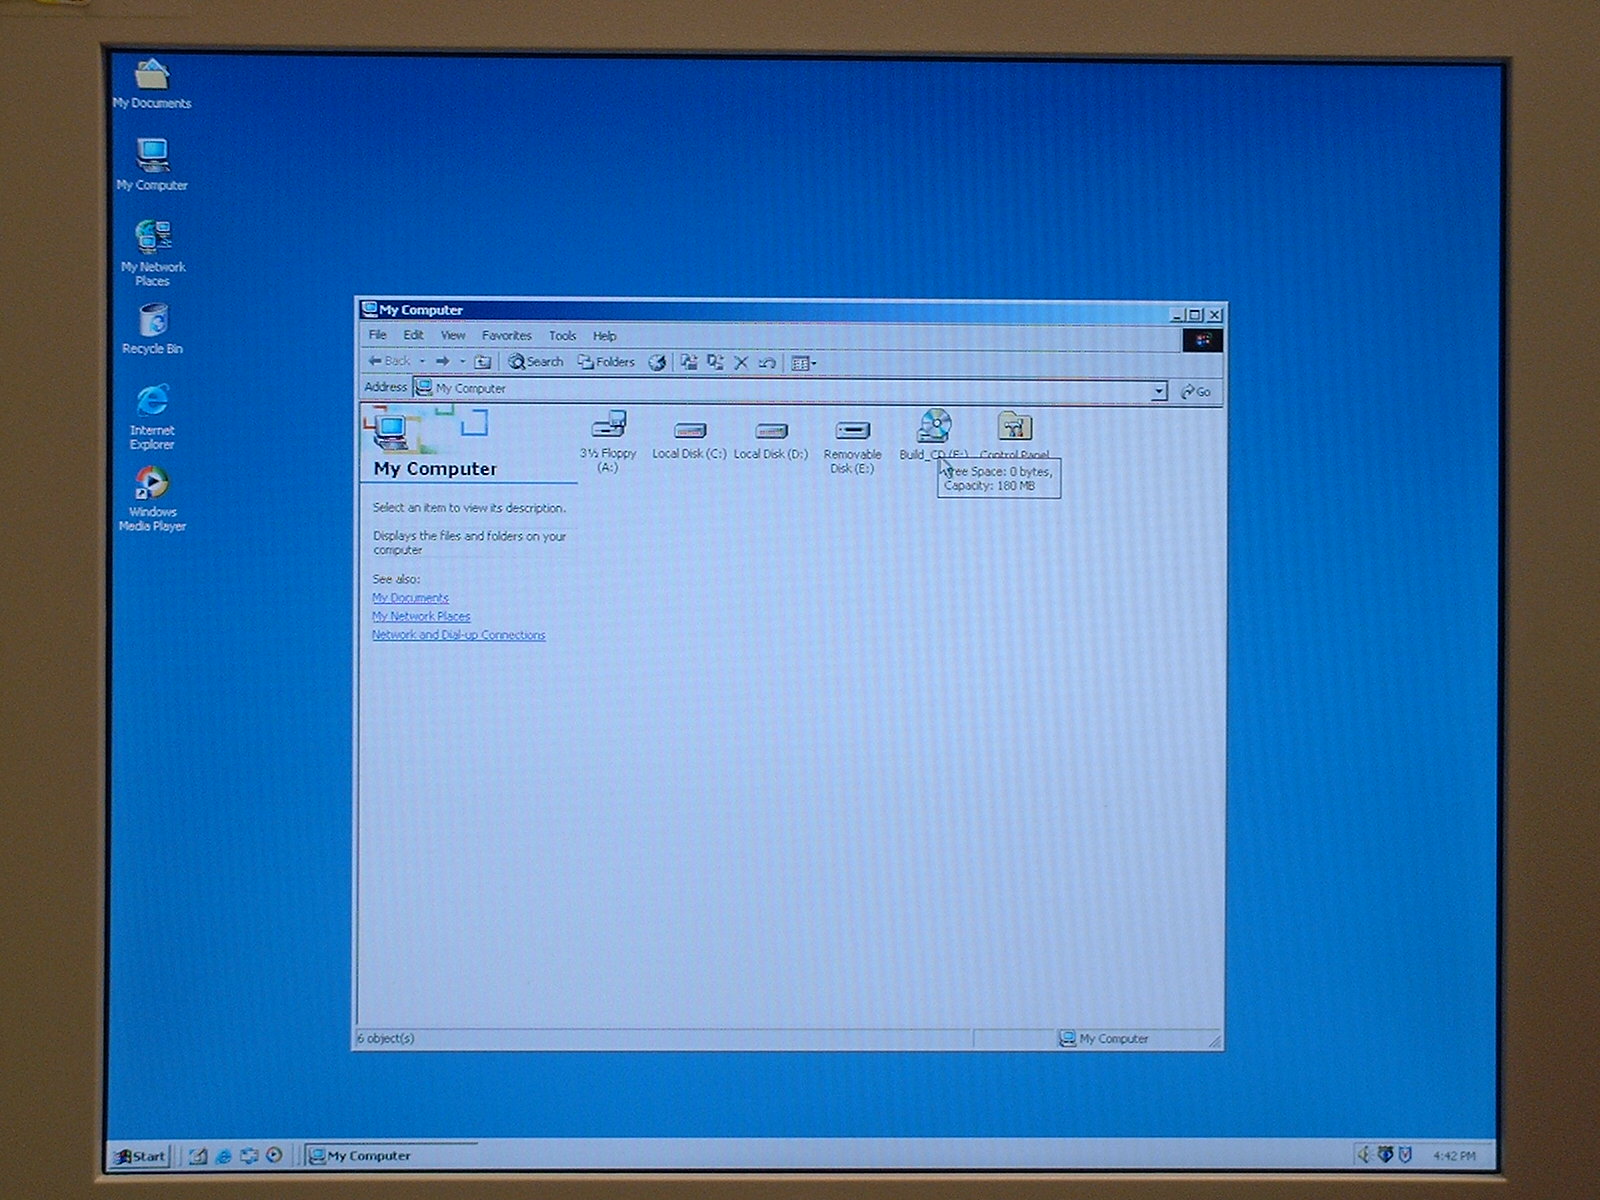Open the Tools menu

coord(562,336)
